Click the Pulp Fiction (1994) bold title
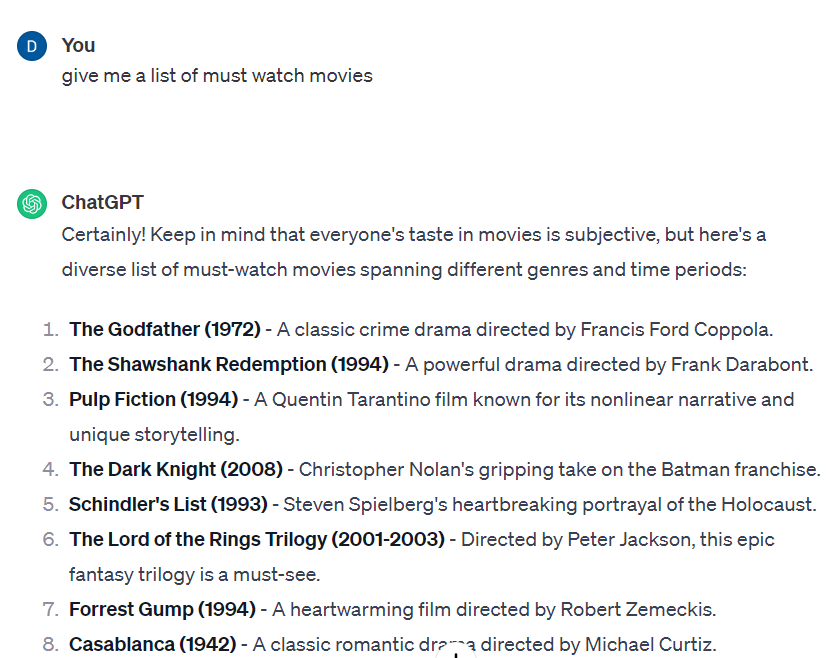 [154, 400]
